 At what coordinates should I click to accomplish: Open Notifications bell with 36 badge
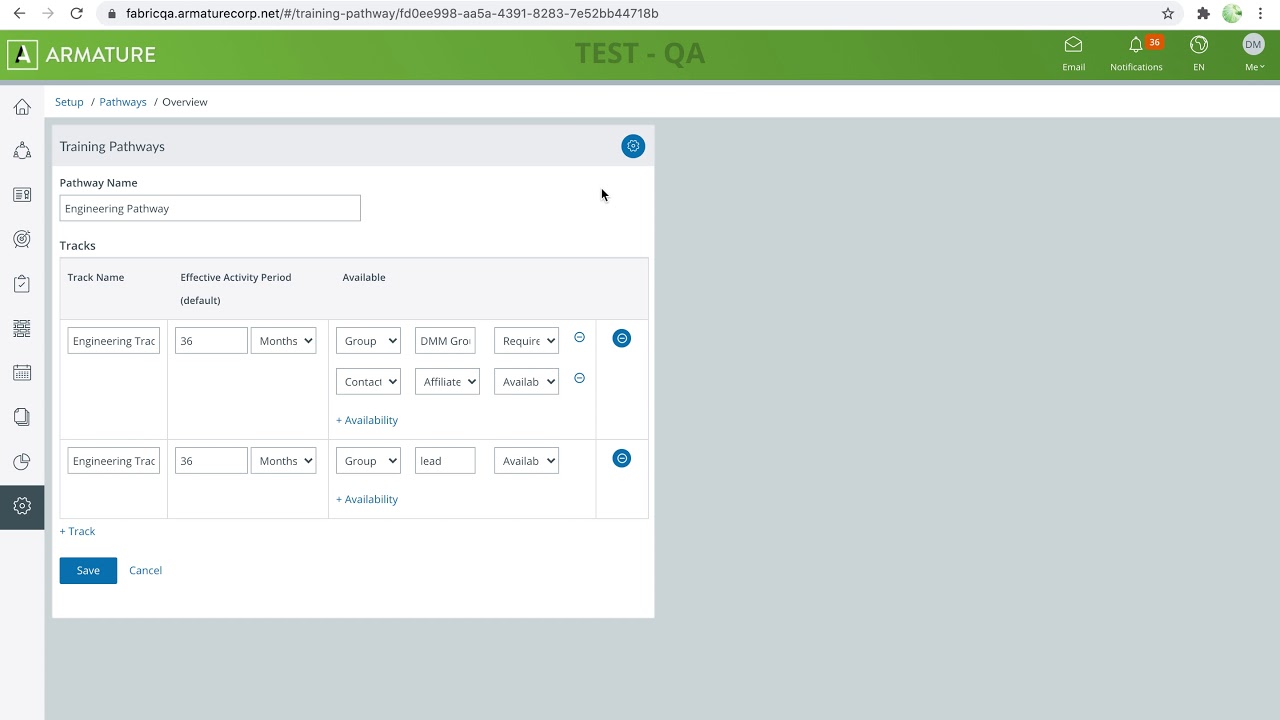(x=1136, y=54)
